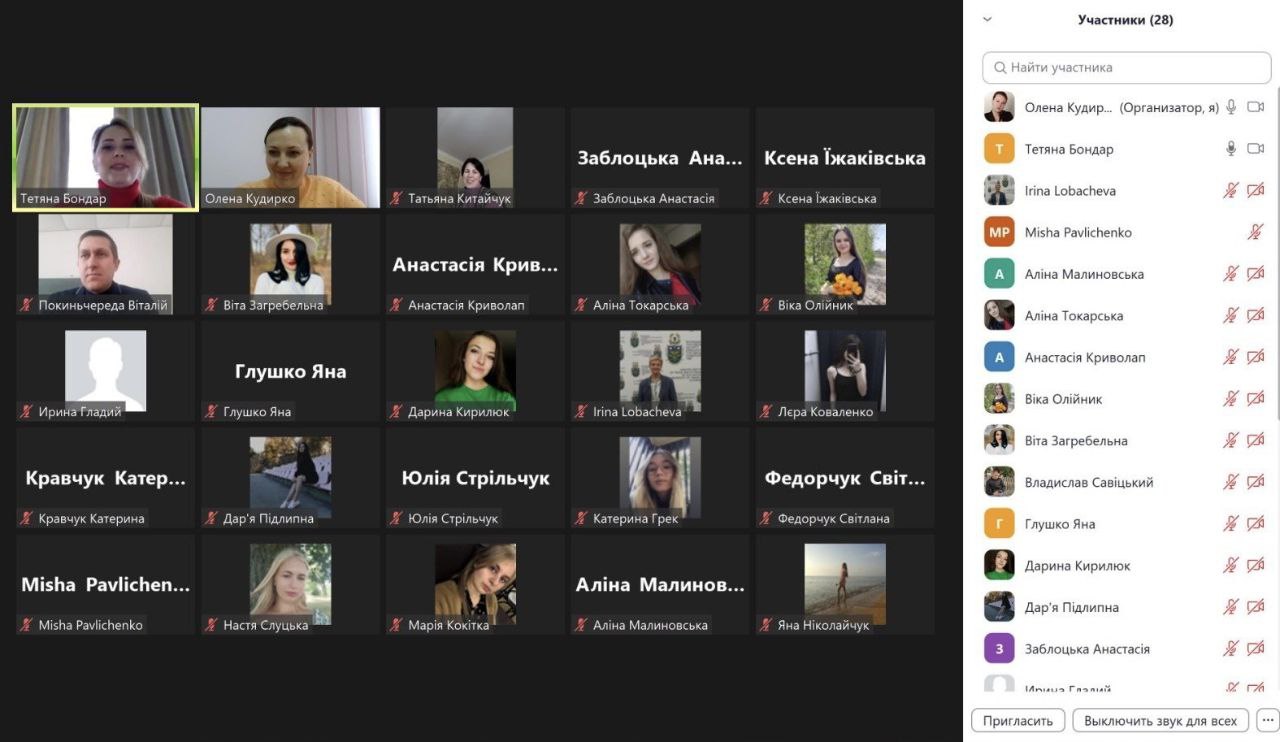This screenshot has height=742, width=1280.
Task: Toggle muted microphone for Глушко Яна
Action: [x=1231, y=524]
